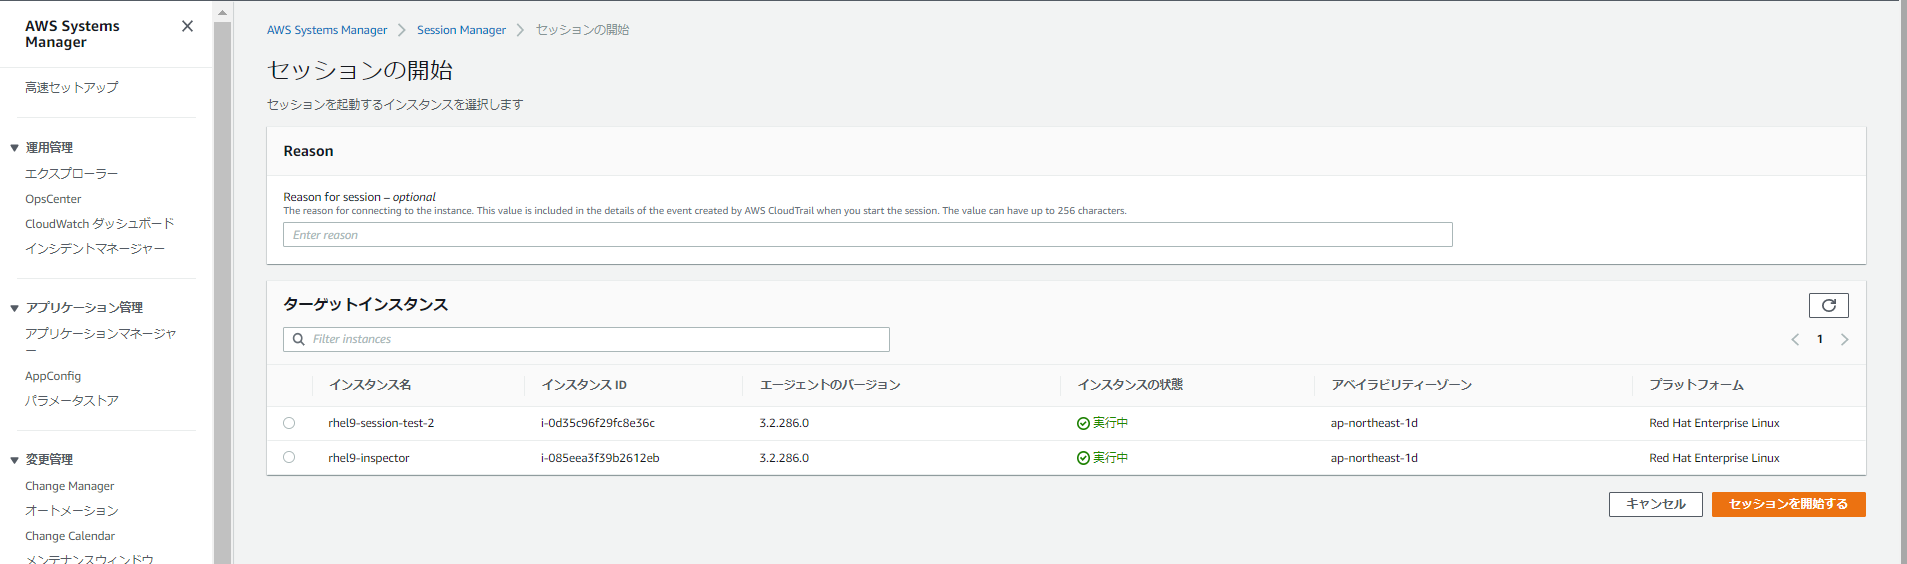Click running status icon for rhel9-session-test-2
This screenshot has height=564, width=1907.
click(1083, 424)
